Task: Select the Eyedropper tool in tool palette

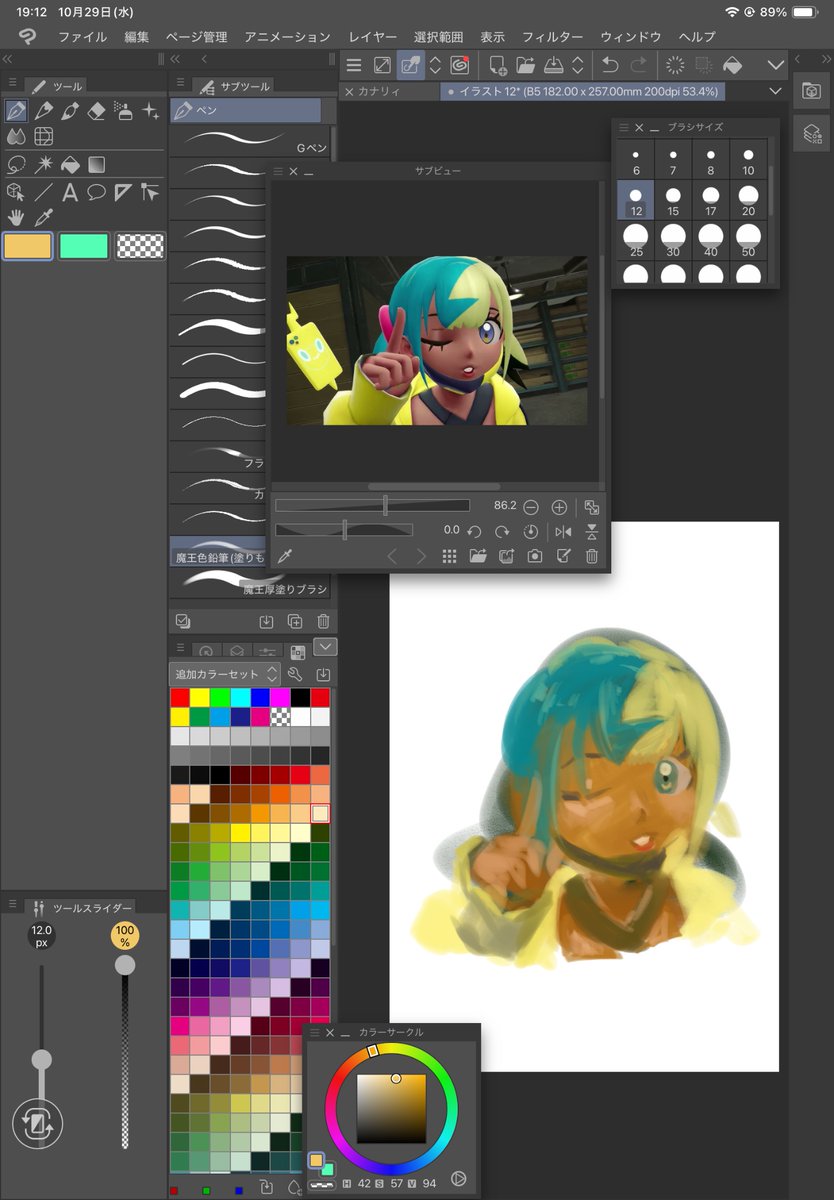Action: click(x=43, y=217)
